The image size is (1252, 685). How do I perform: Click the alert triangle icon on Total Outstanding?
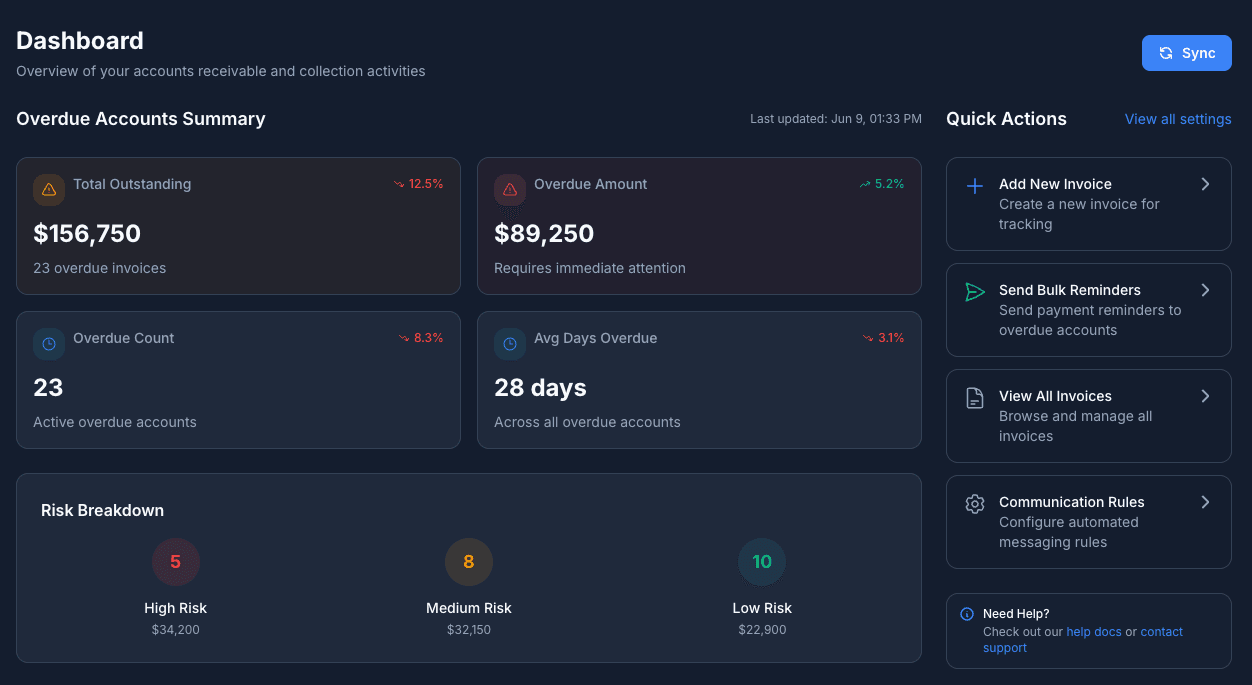[x=48, y=189]
